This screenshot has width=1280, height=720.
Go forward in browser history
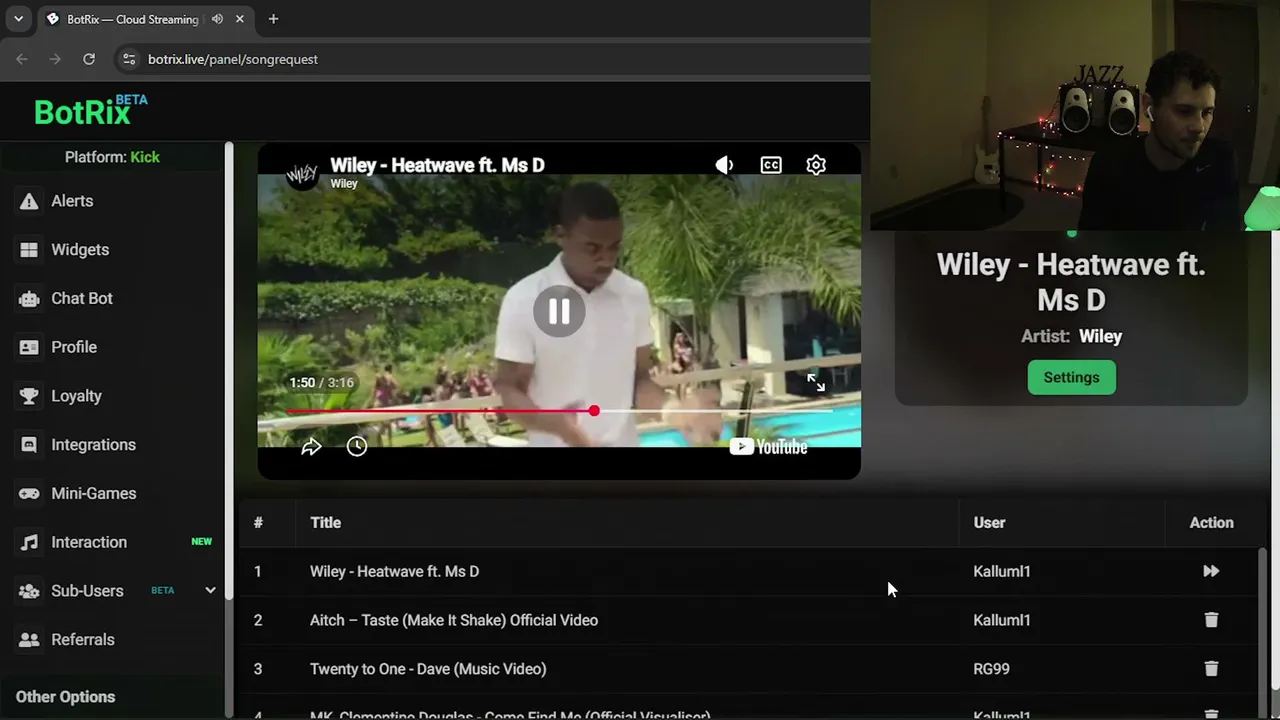click(x=55, y=59)
